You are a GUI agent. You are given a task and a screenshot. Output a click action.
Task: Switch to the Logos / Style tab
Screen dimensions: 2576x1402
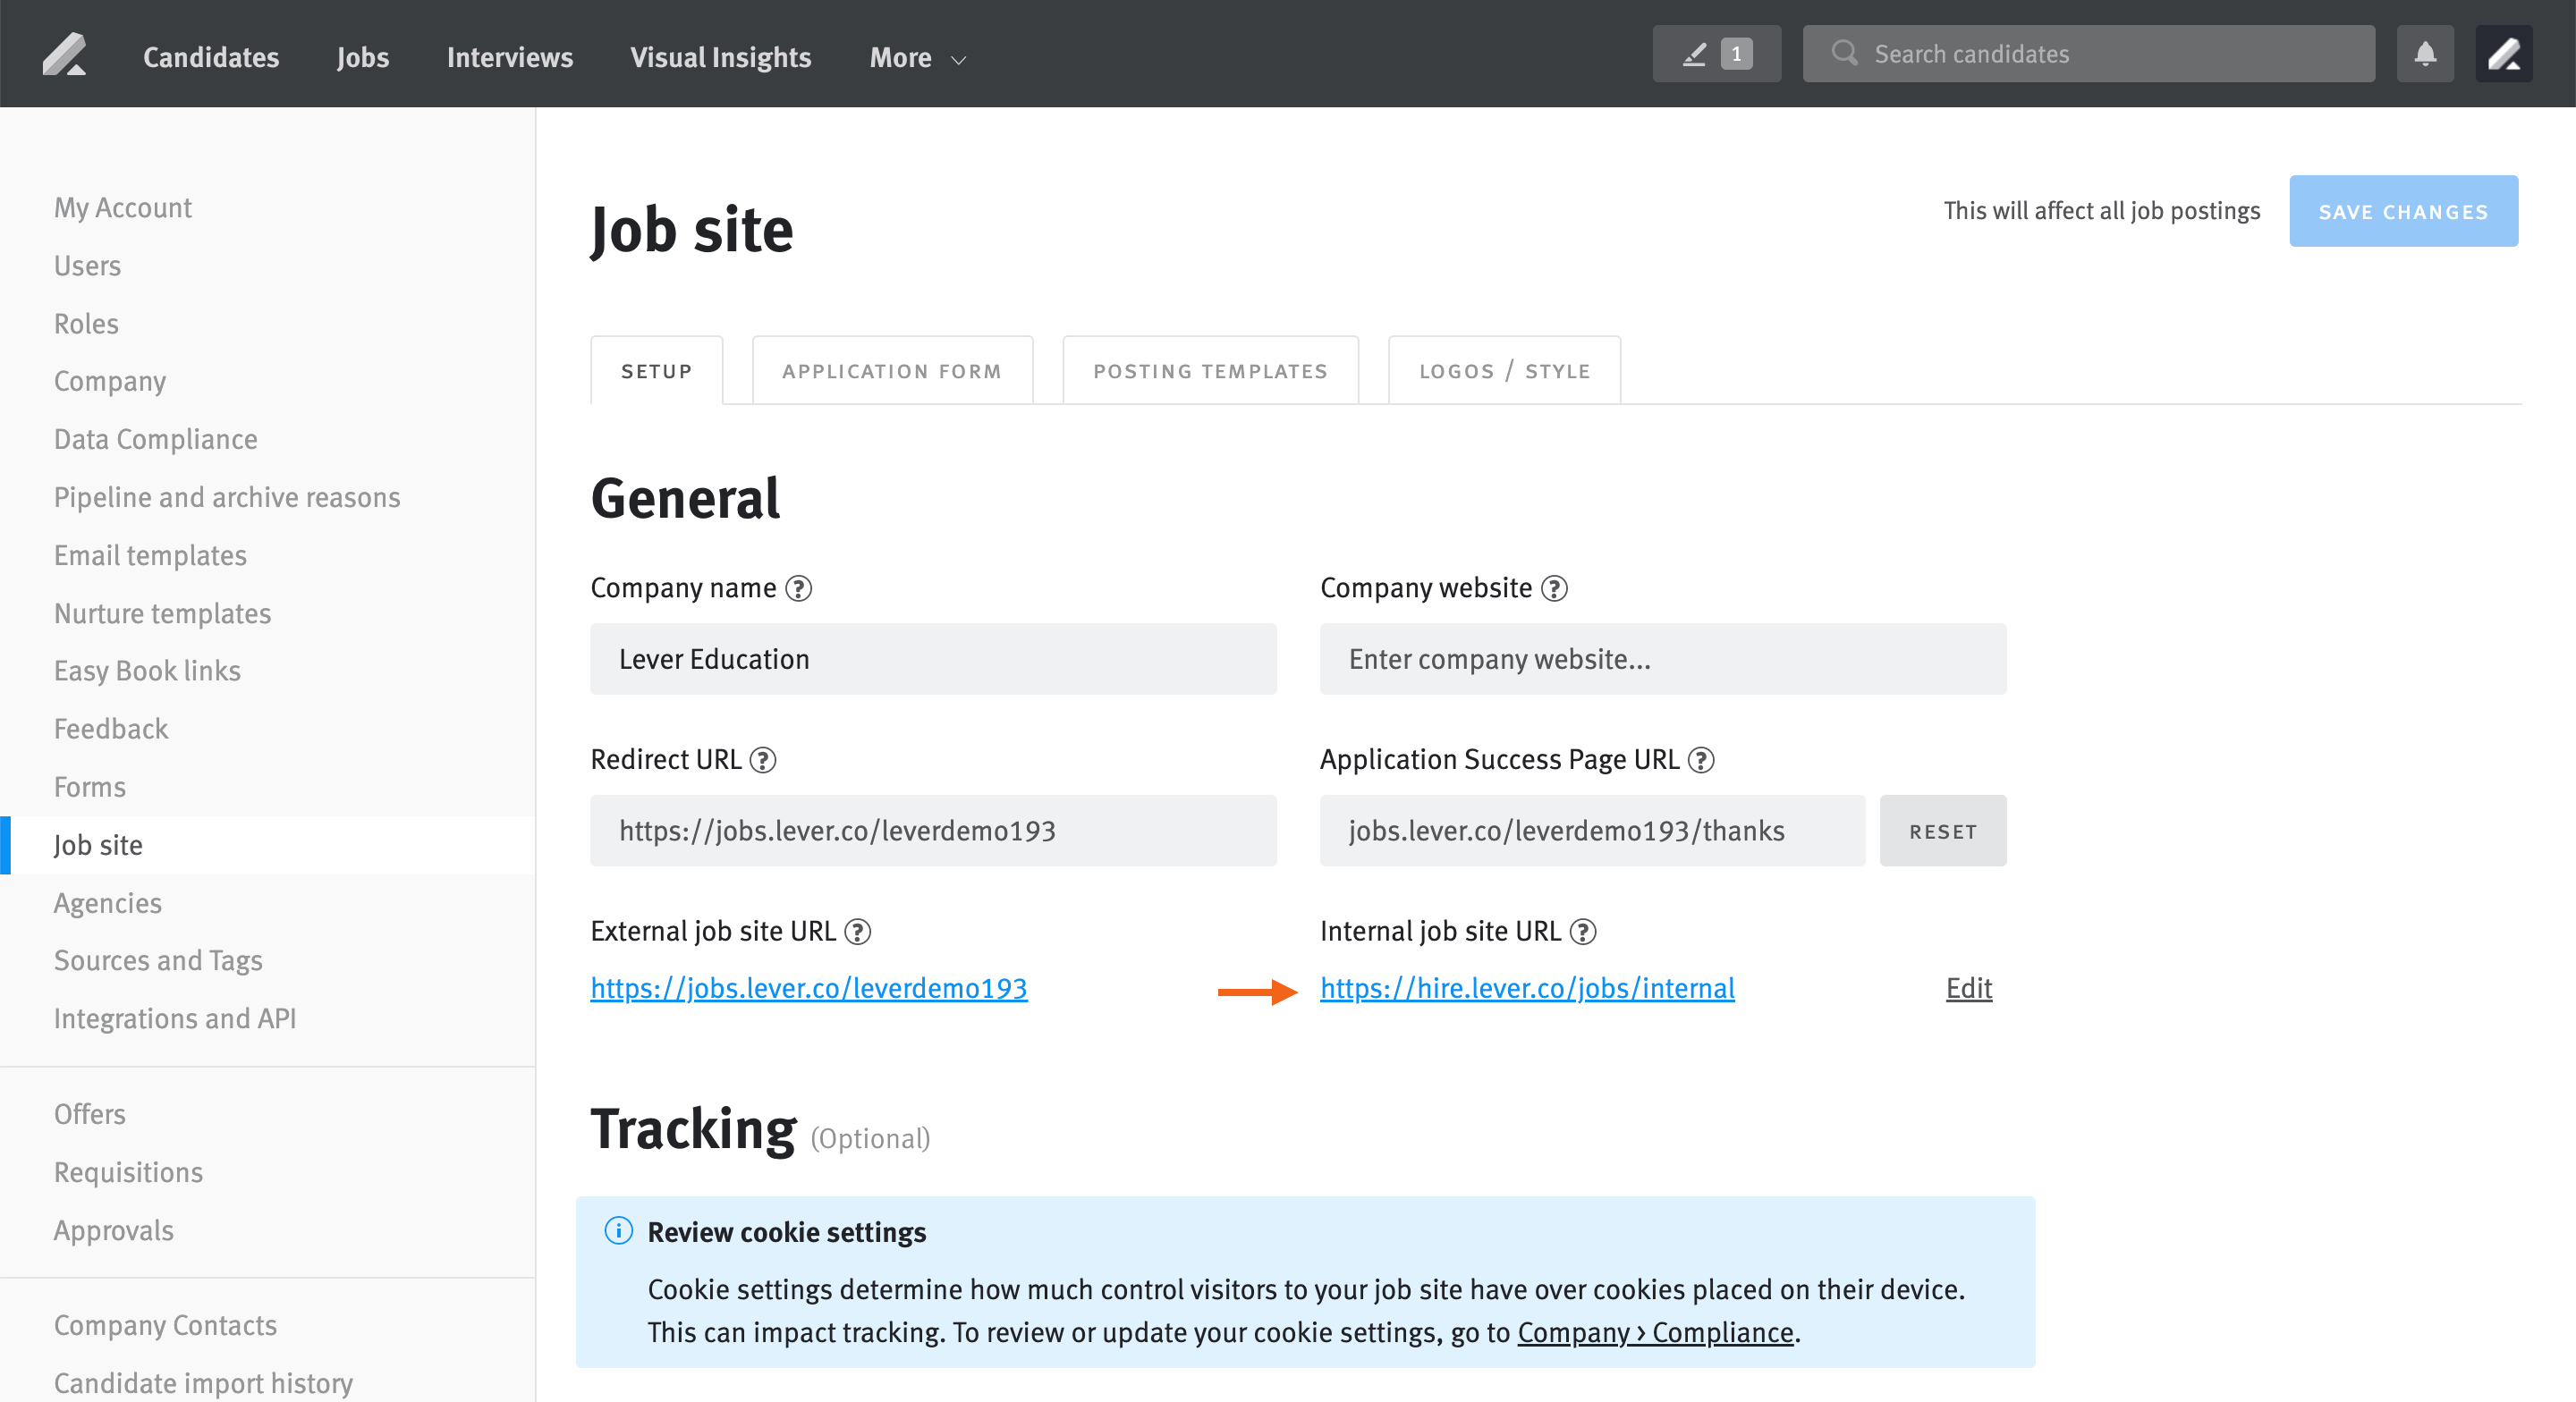pos(1504,370)
